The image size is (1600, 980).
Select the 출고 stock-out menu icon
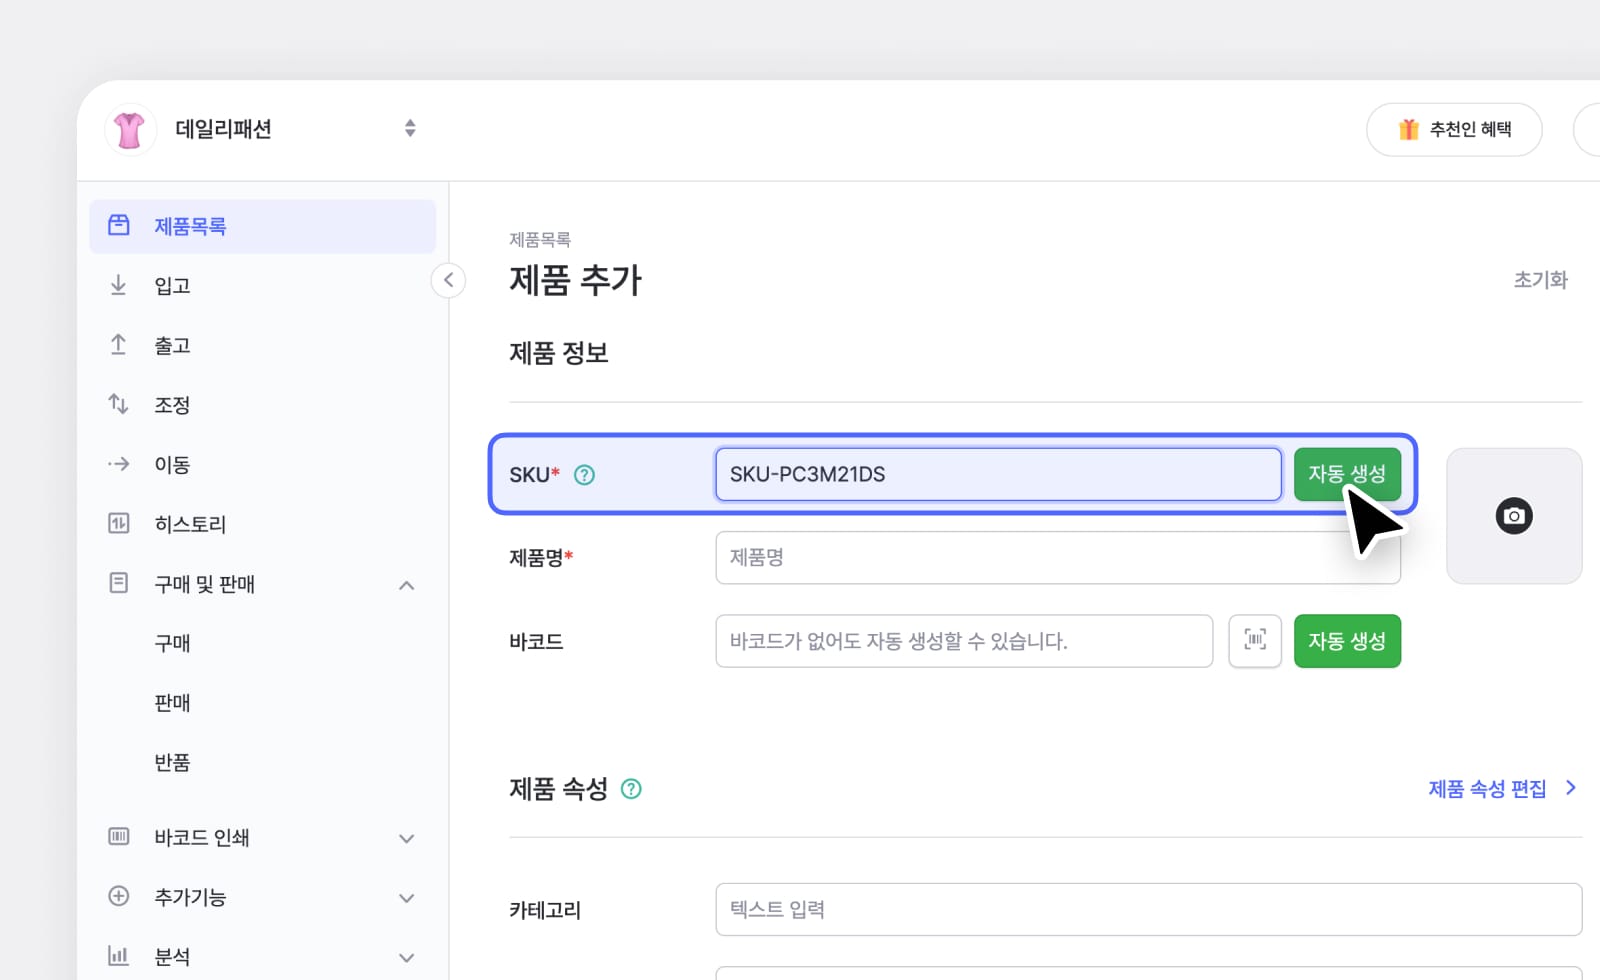point(118,344)
